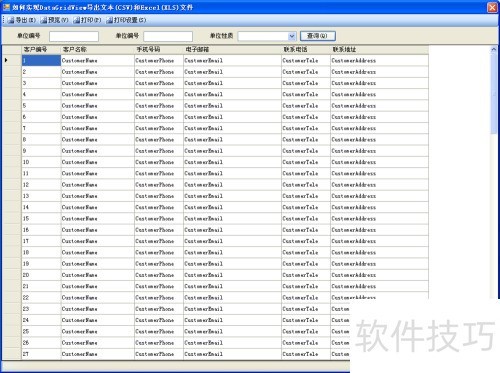Close the window with red X button
This screenshot has width=500, height=373.
492,7
